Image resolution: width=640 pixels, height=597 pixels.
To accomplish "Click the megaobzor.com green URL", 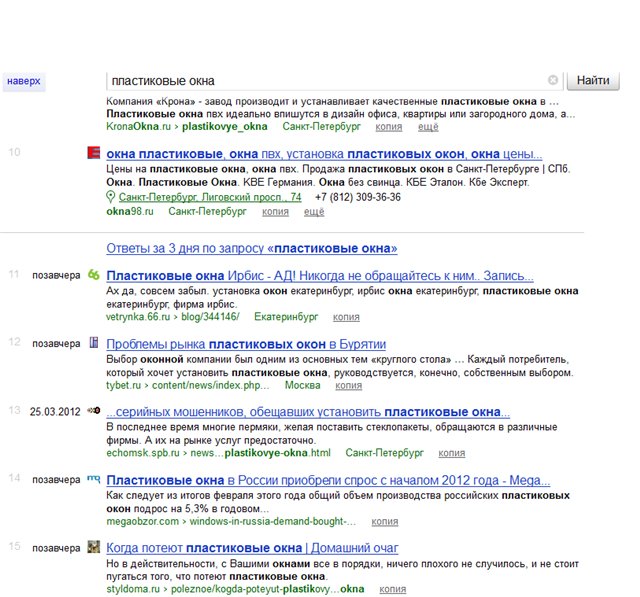I will [x=142, y=522].
